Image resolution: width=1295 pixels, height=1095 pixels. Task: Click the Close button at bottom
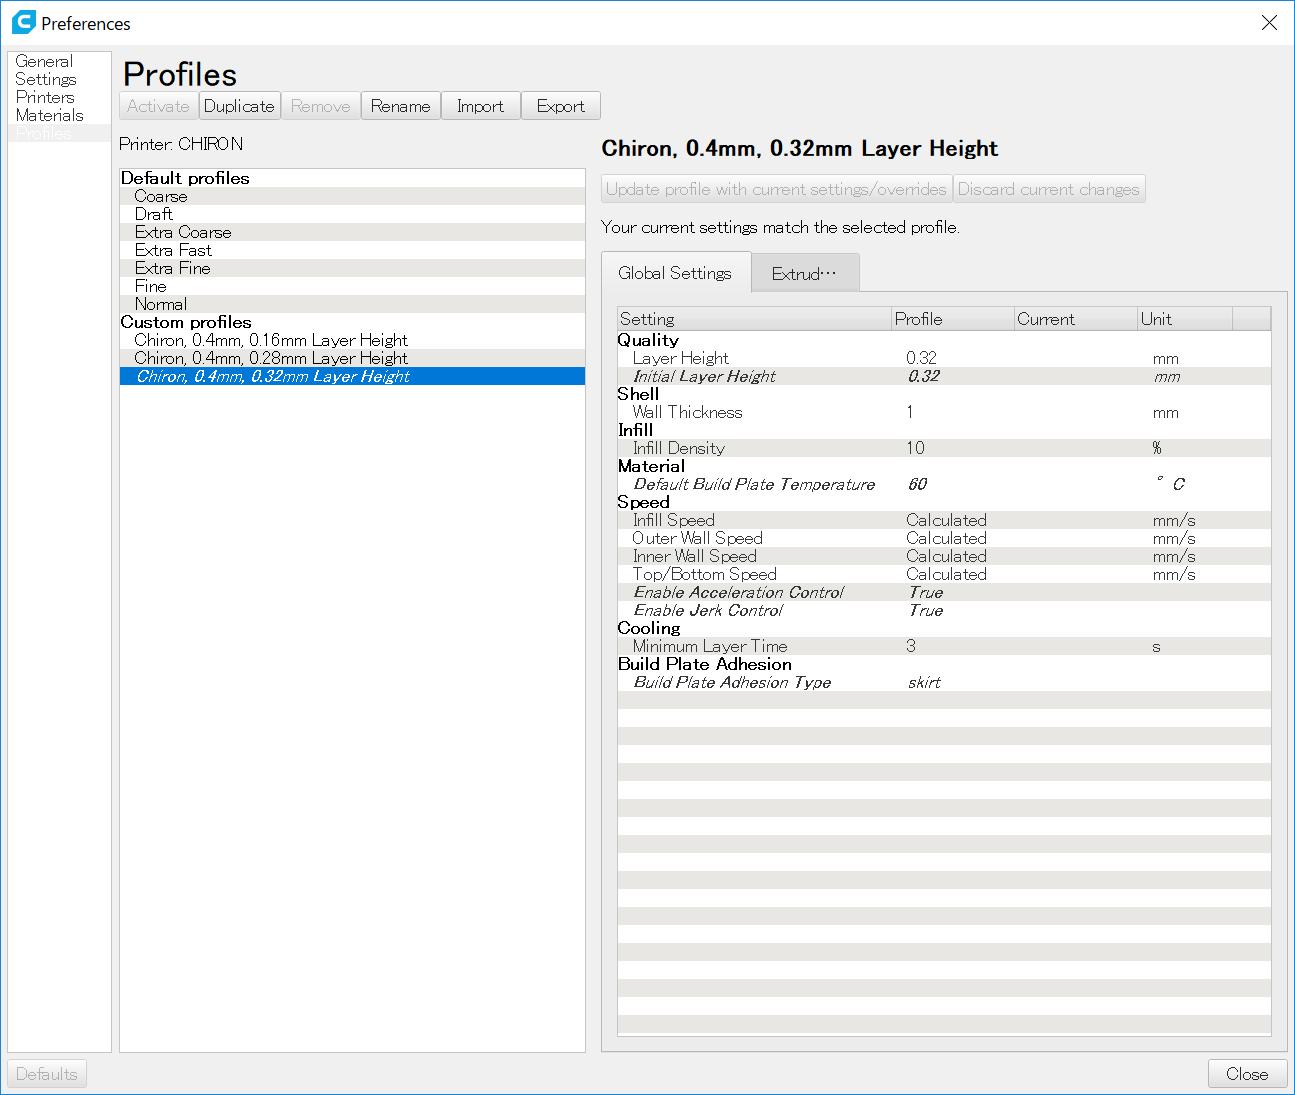point(1247,1074)
